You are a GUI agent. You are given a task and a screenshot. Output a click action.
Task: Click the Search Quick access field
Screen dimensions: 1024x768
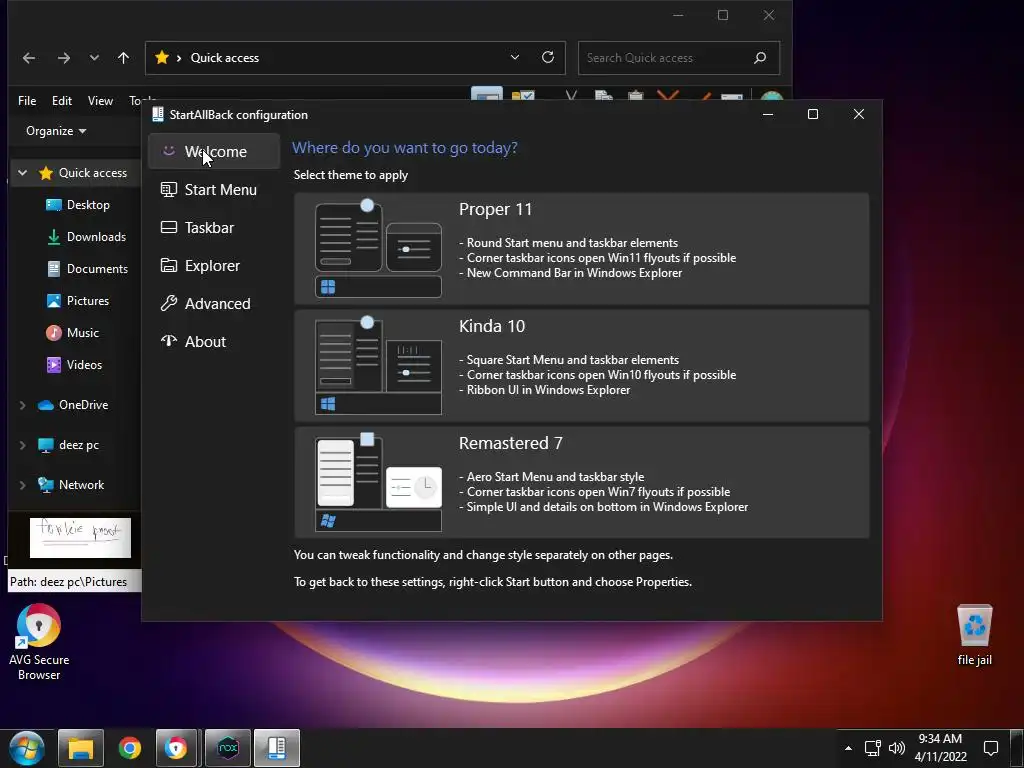[x=679, y=58]
